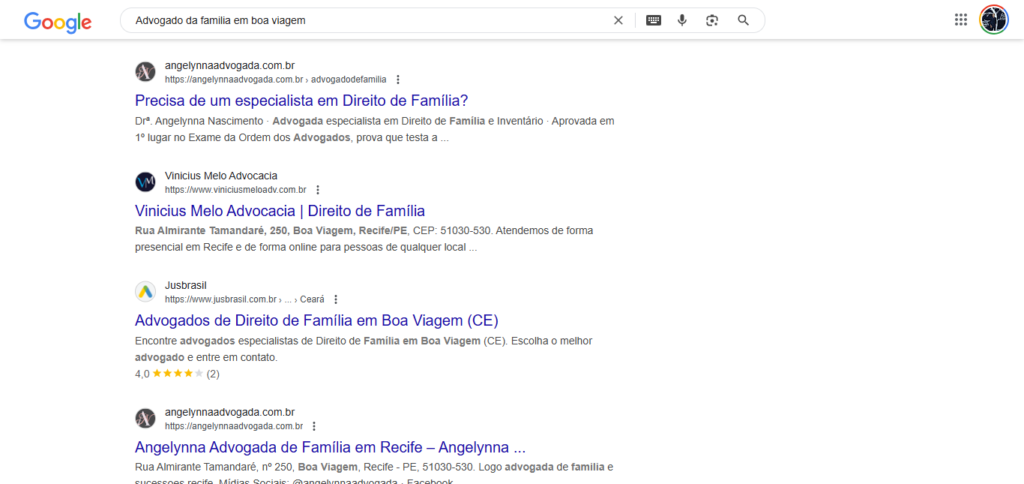Open more options for last angelynnaadvogada result
The width and height of the screenshot is (1024, 484).
[x=314, y=426]
